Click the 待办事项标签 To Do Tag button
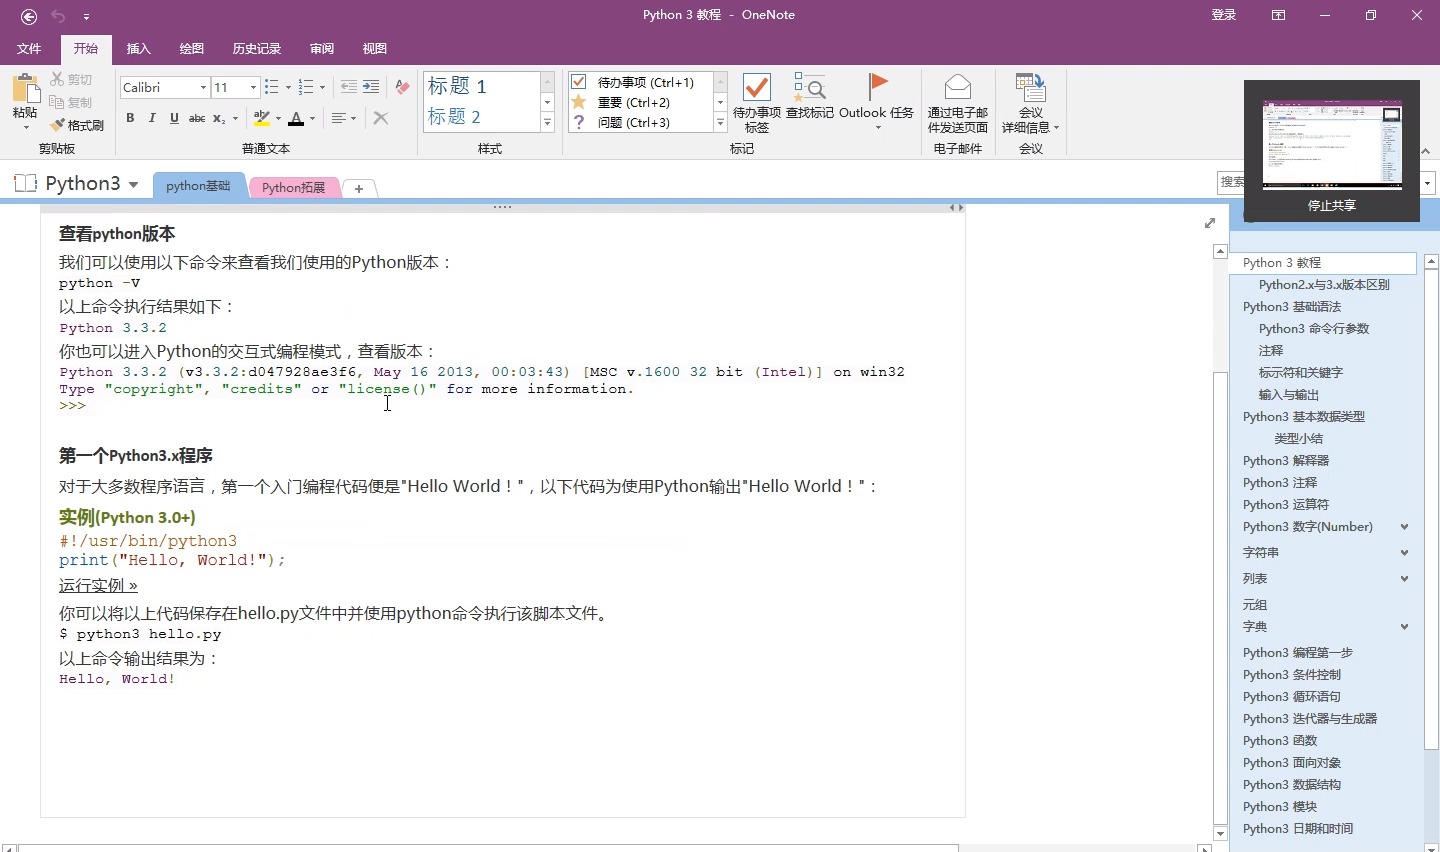Image resolution: width=1440 pixels, height=852 pixels. click(x=757, y=103)
